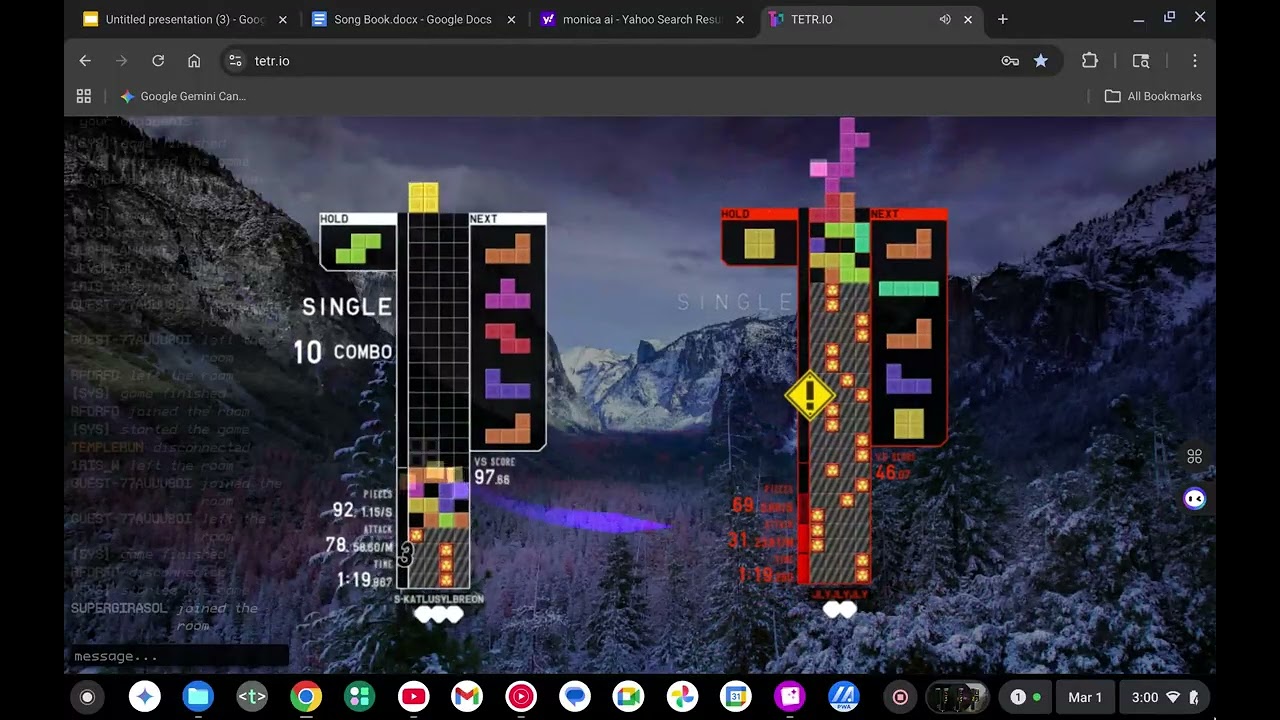Click the "10 COMBO" text
This screenshot has width=1280, height=720.
point(343,351)
